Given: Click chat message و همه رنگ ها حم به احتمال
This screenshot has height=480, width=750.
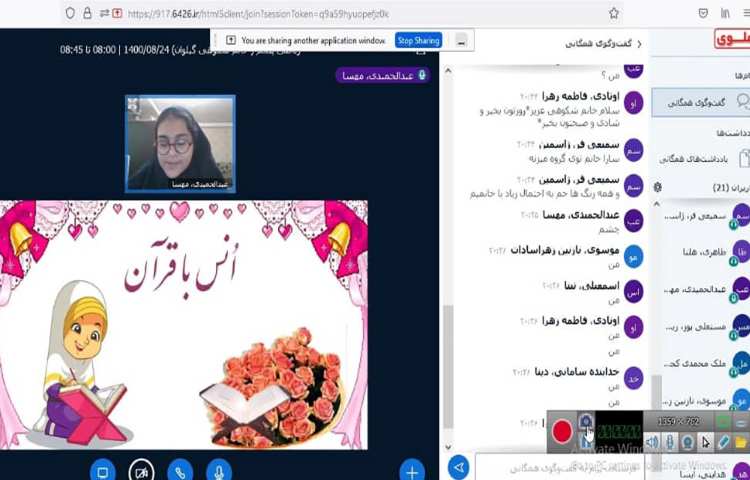Looking at the screenshot, I should click(x=545, y=194).
